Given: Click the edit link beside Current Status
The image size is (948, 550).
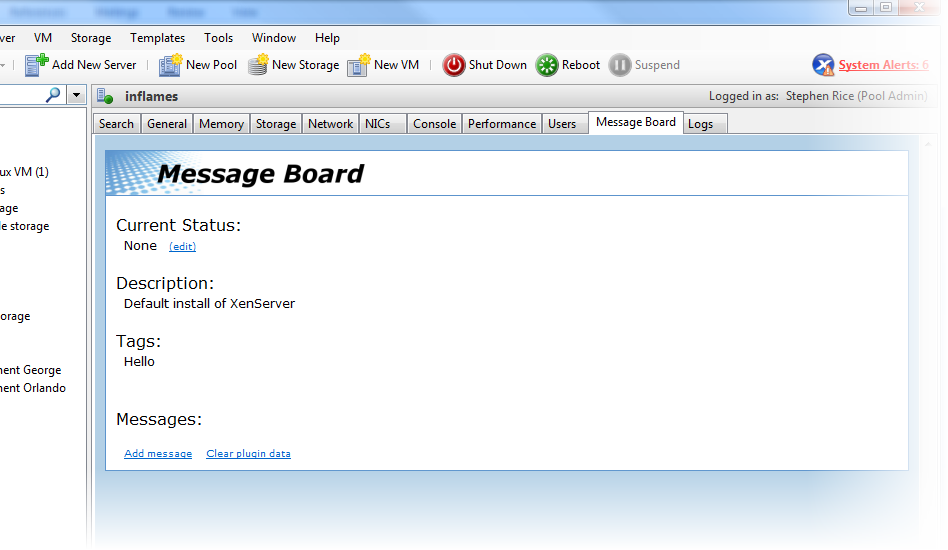Looking at the screenshot, I should pyautogui.click(x=182, y=246).
